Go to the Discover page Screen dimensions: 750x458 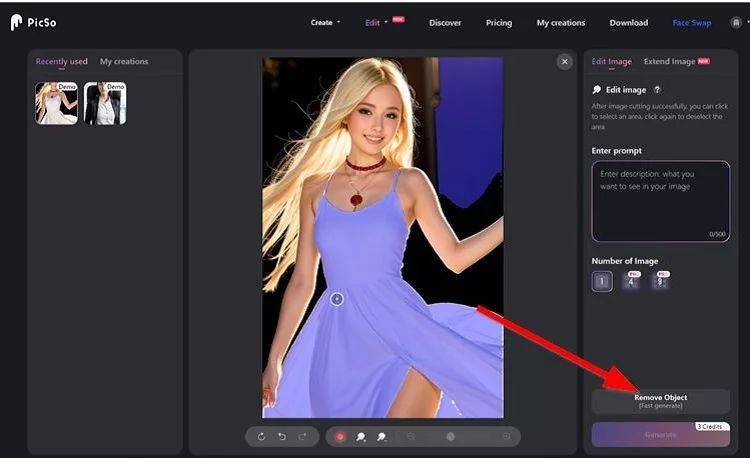pos(445,22)
